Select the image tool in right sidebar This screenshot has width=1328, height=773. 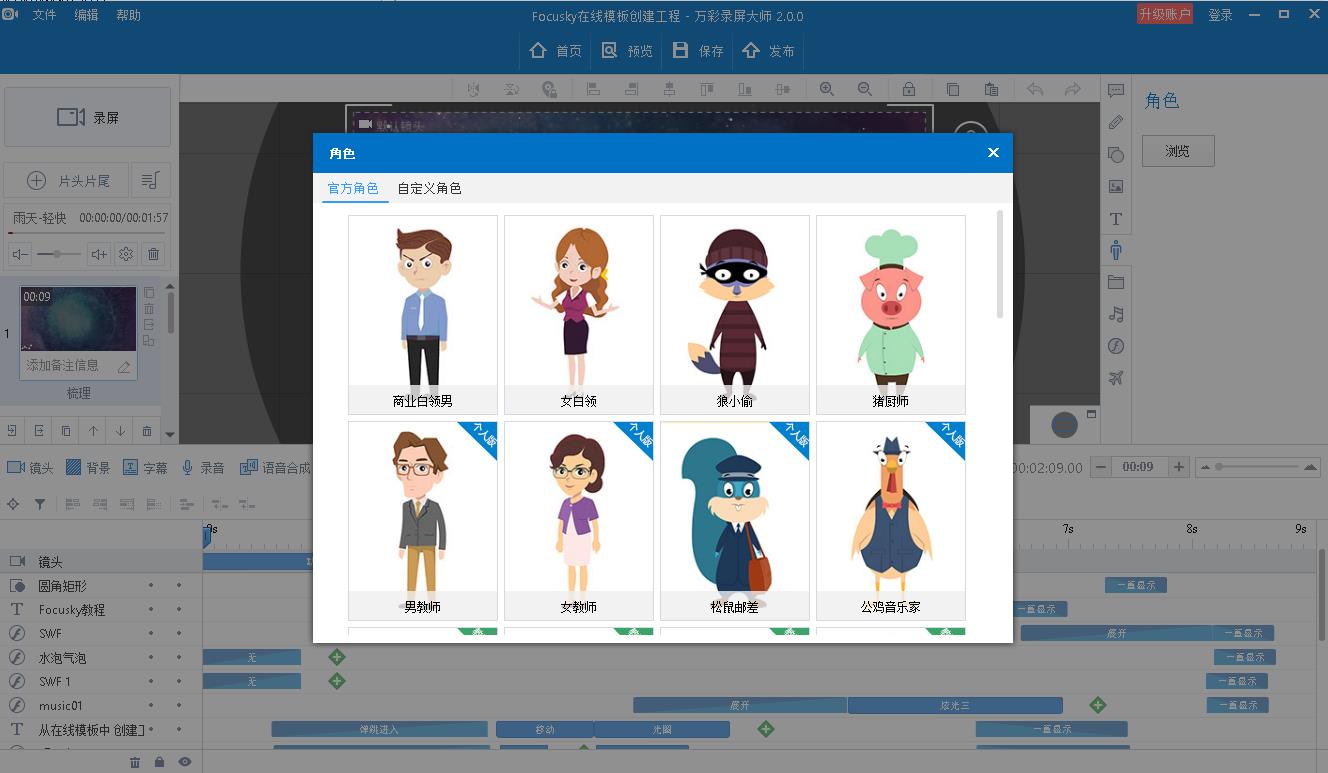tap(1116, 187)
